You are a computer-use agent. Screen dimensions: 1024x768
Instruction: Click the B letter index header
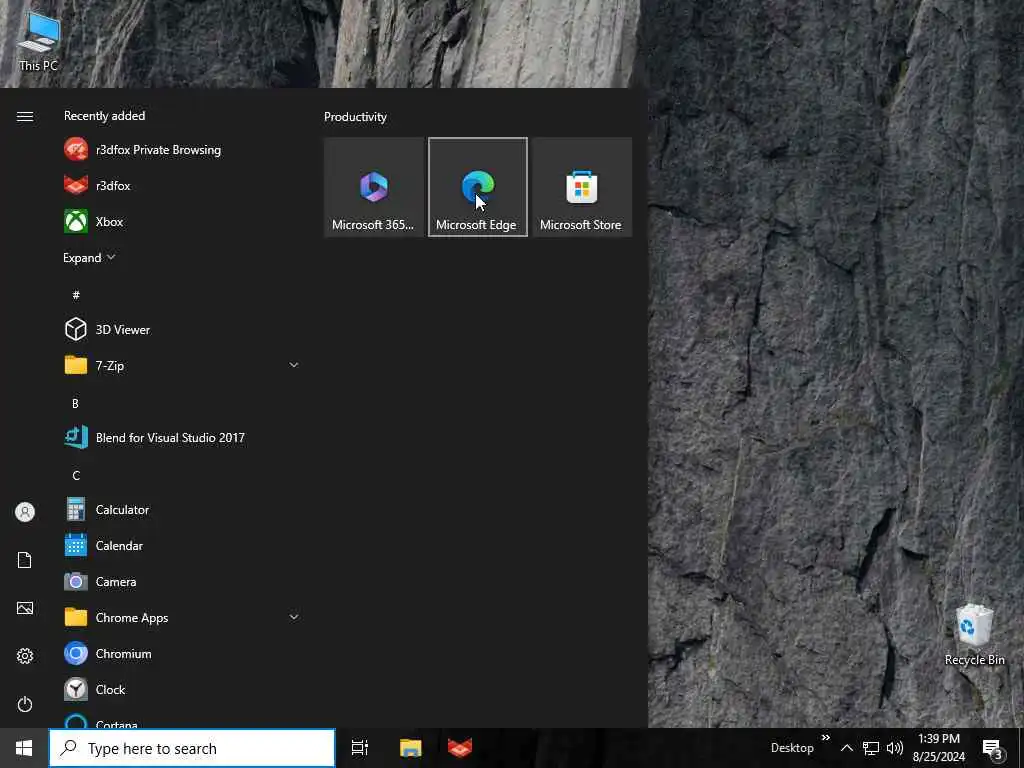coord(75,404)
